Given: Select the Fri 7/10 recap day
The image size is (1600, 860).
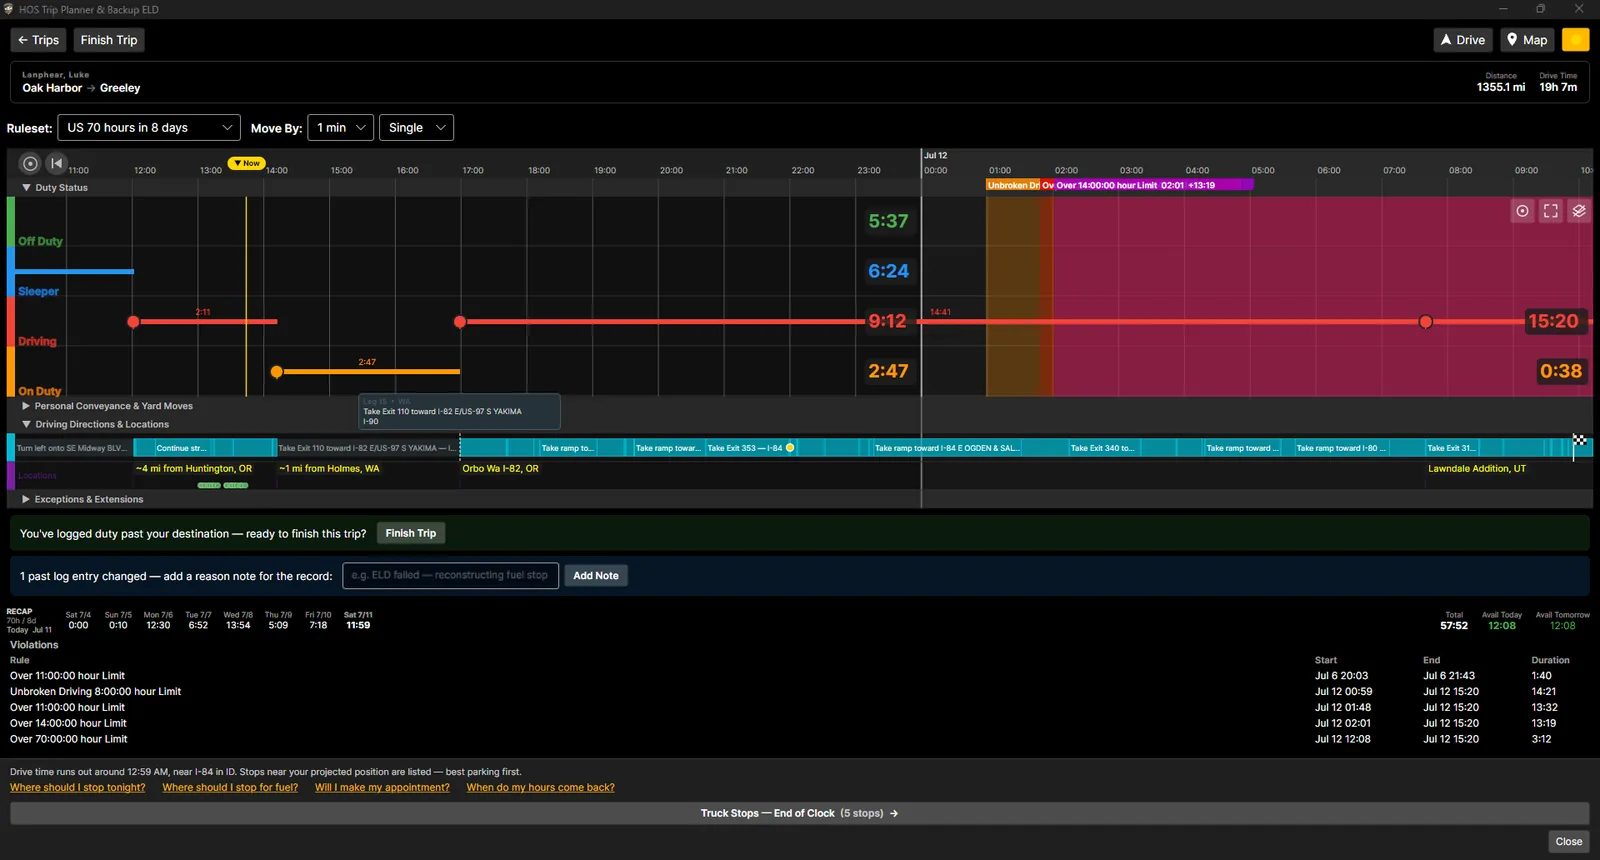Looking at the screenshot, I should click(318, 620).
